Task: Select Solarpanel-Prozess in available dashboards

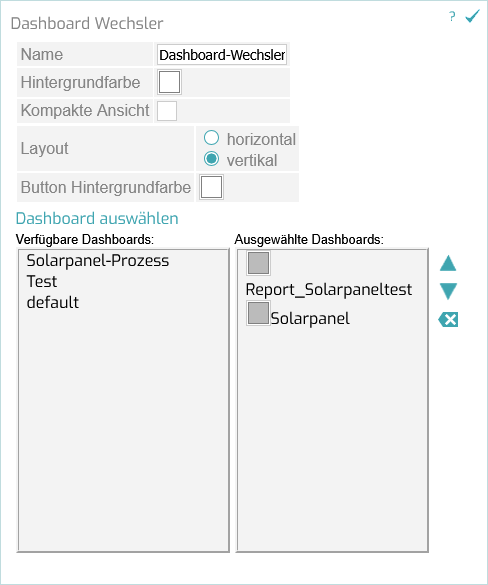Action: (98, 260)
